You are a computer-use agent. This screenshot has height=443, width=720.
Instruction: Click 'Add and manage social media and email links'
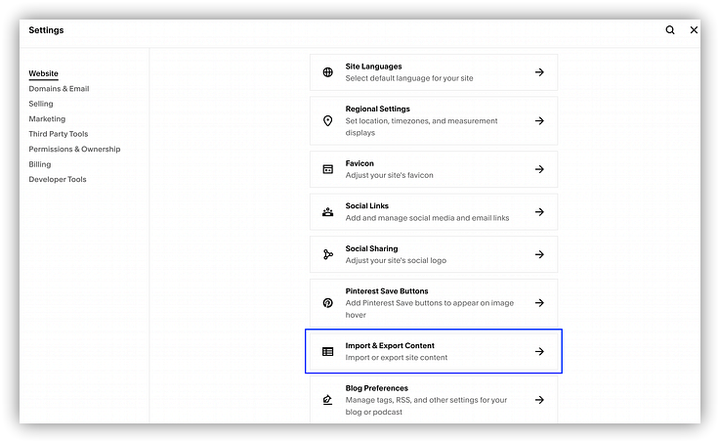(427, 218)
